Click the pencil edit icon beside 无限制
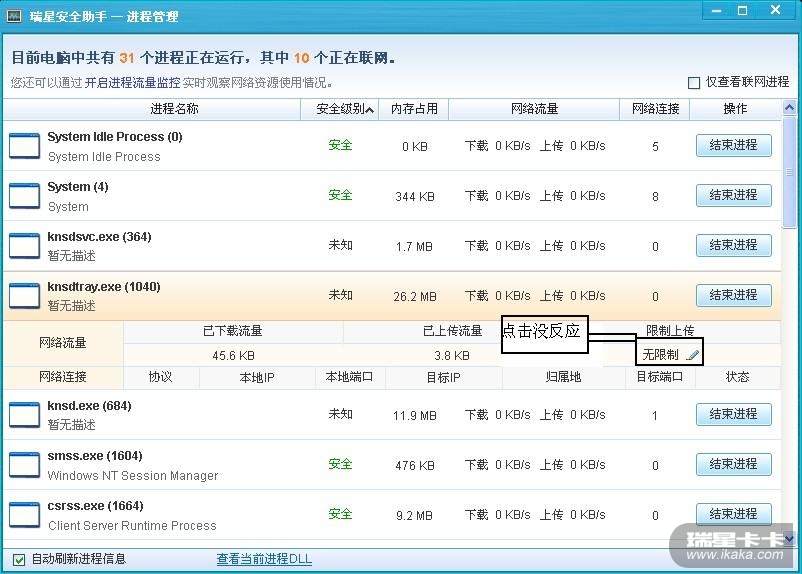The width and height of the screenshot is (802, 574). click(692, 355)
